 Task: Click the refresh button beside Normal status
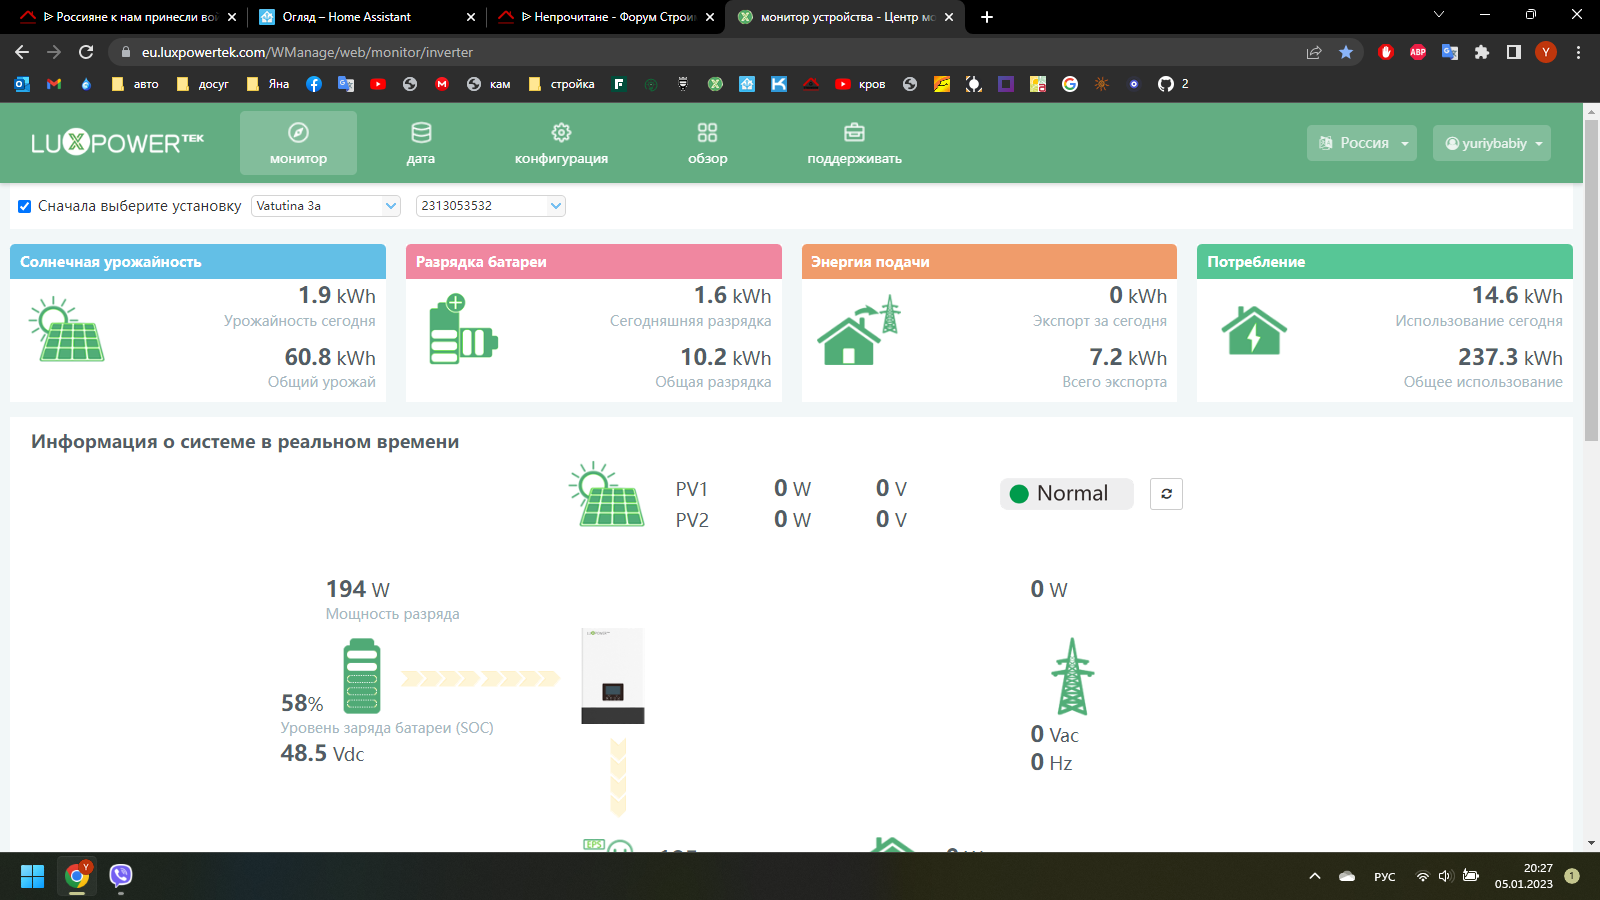click(x=1166, y=494)
